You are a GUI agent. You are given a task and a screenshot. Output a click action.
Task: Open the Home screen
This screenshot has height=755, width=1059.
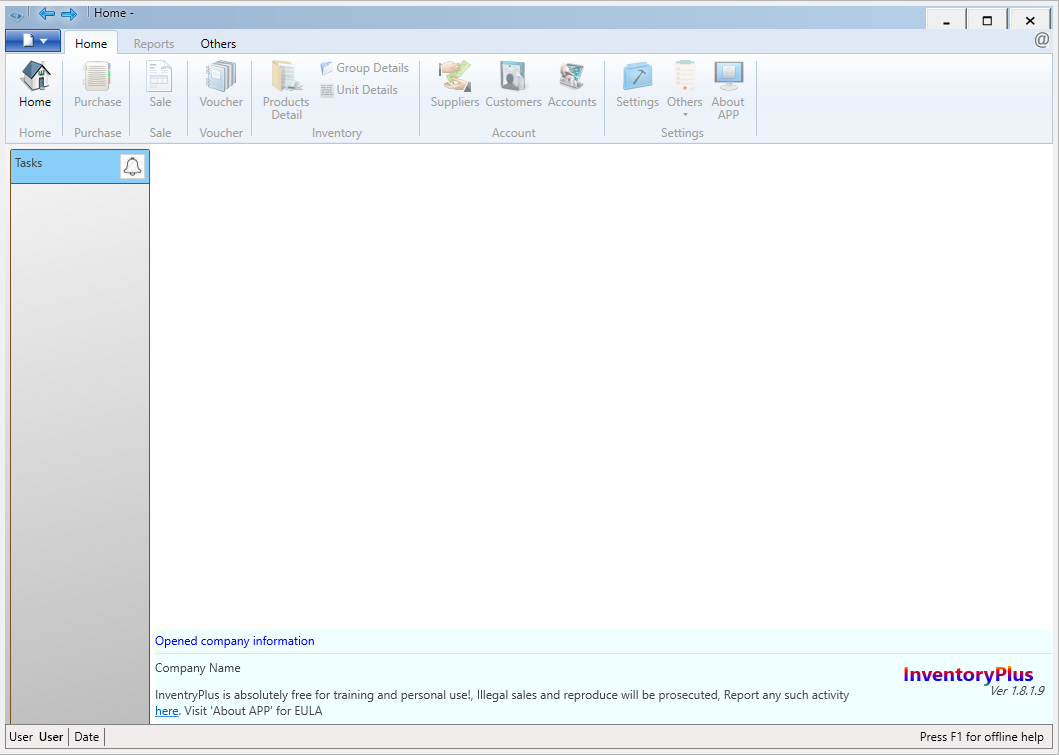(34, 86)
